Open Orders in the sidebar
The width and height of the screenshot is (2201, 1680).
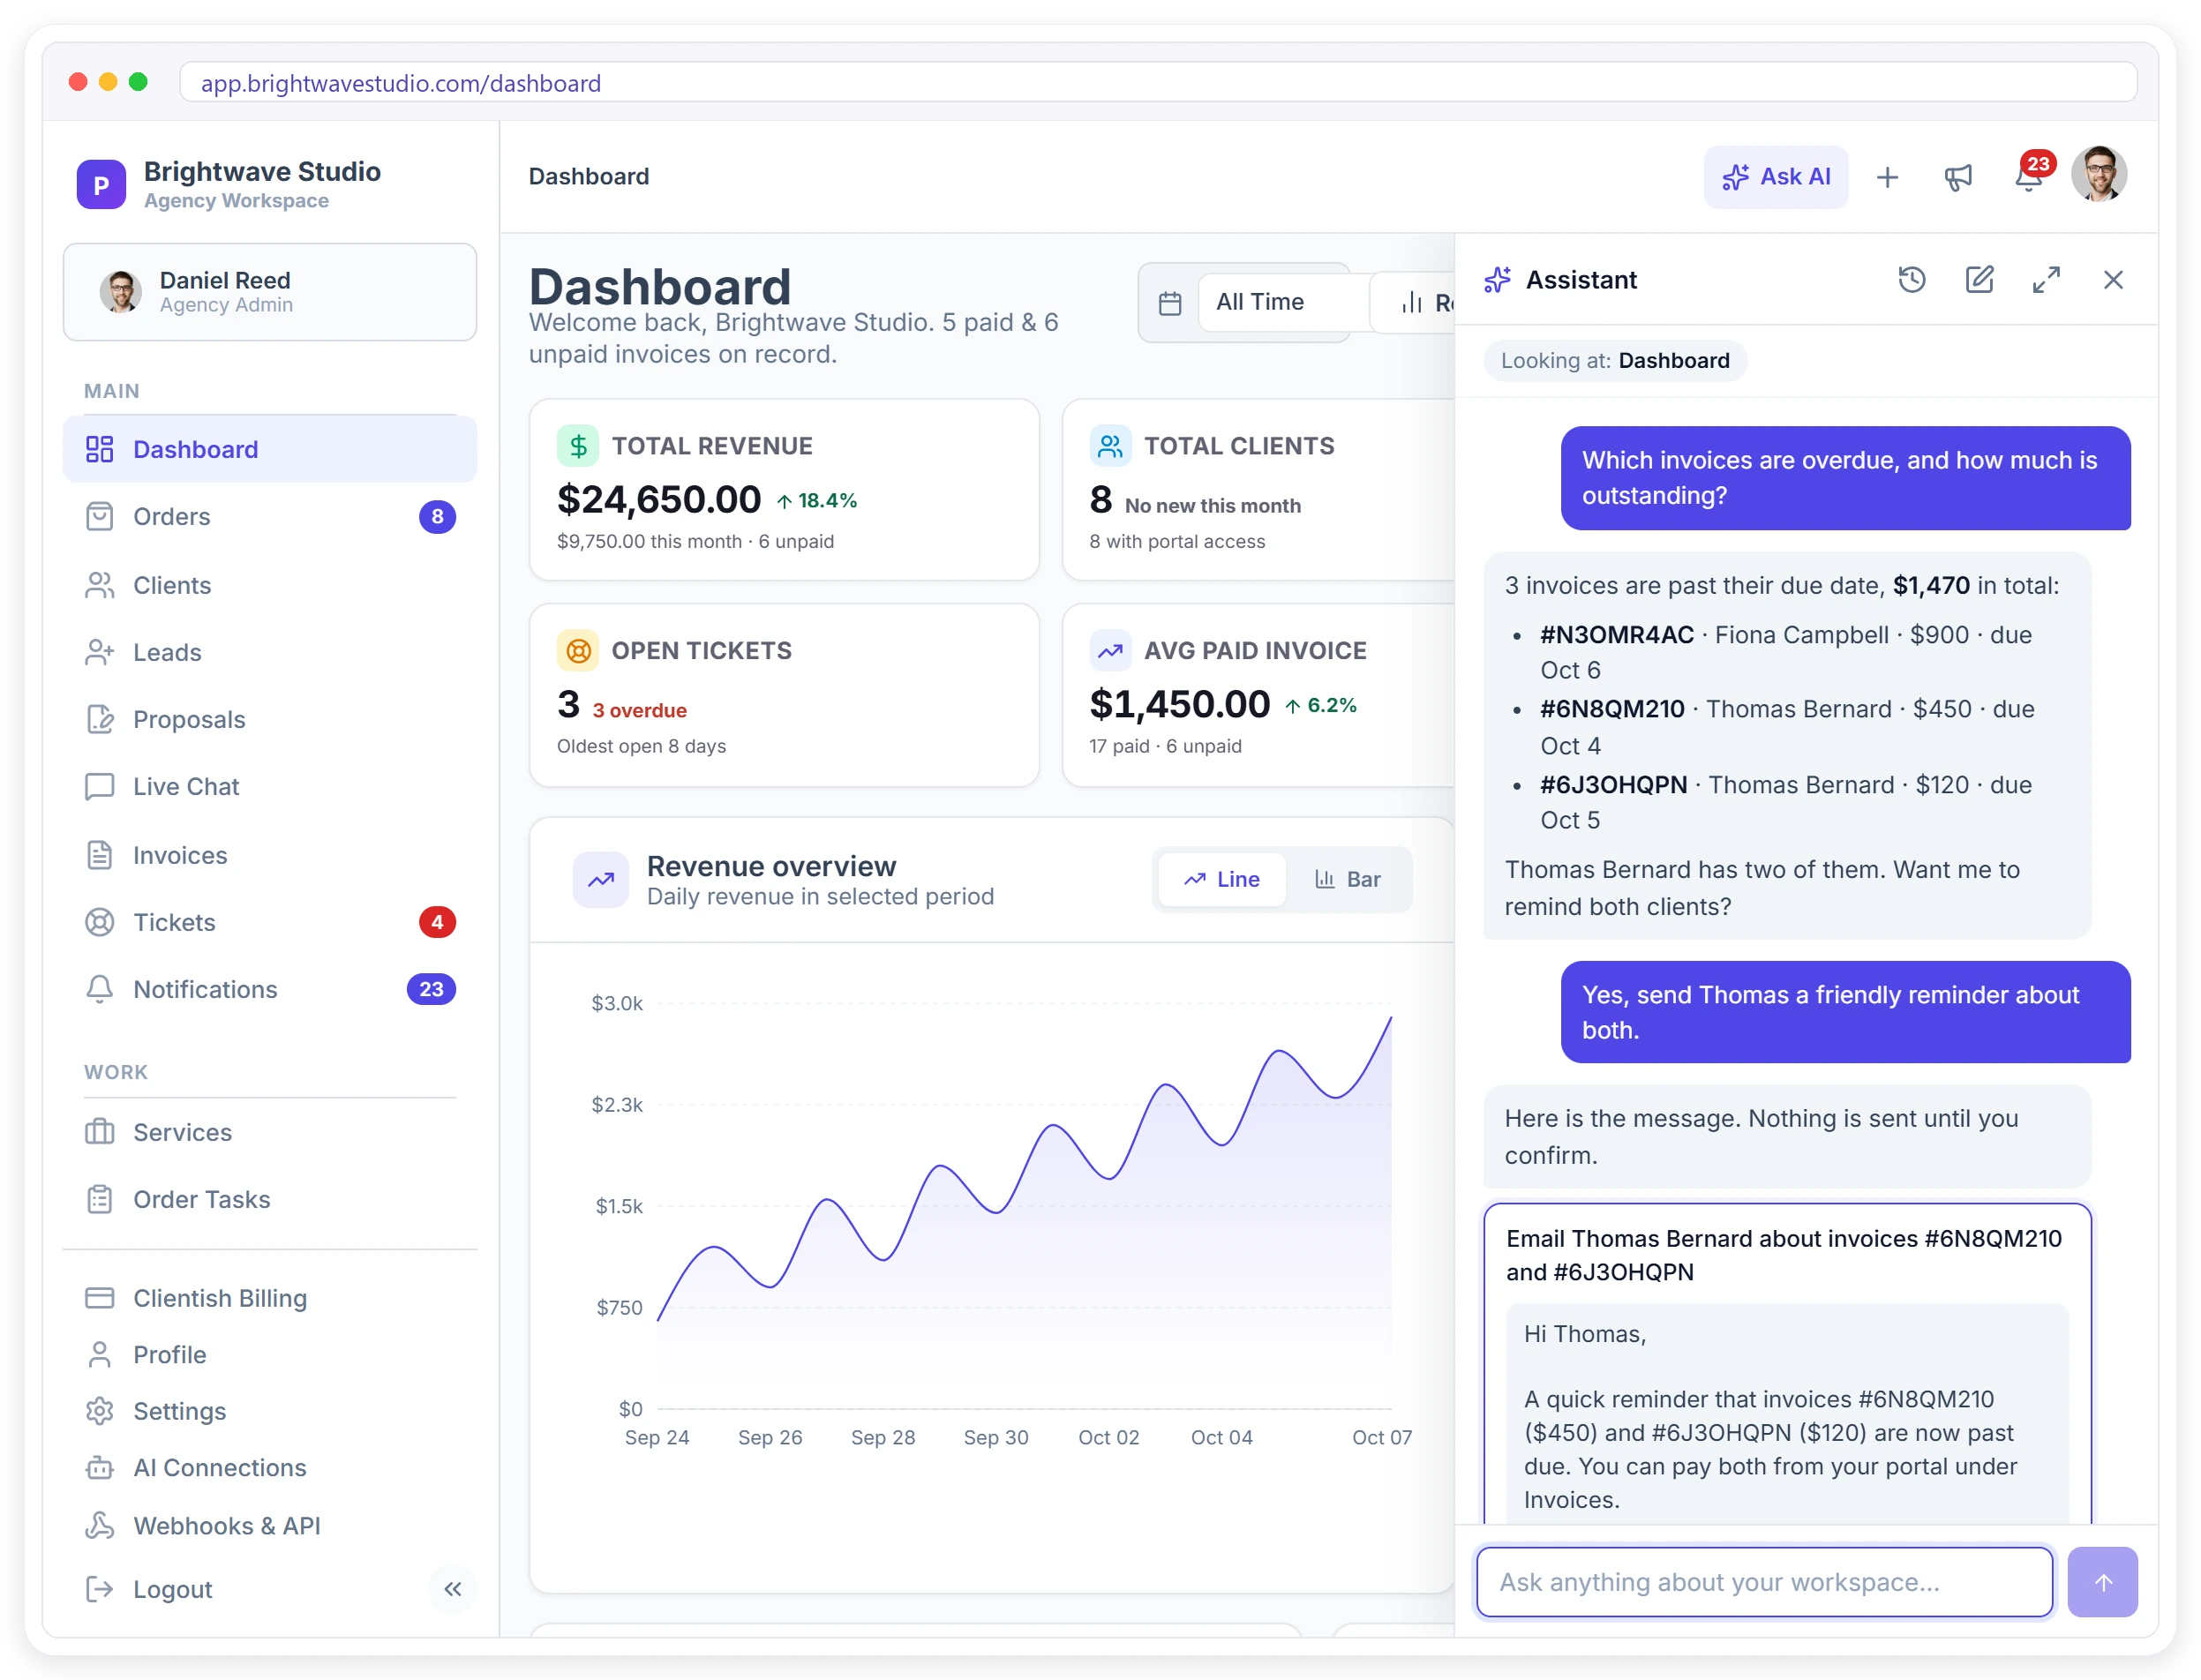[269, 516]
